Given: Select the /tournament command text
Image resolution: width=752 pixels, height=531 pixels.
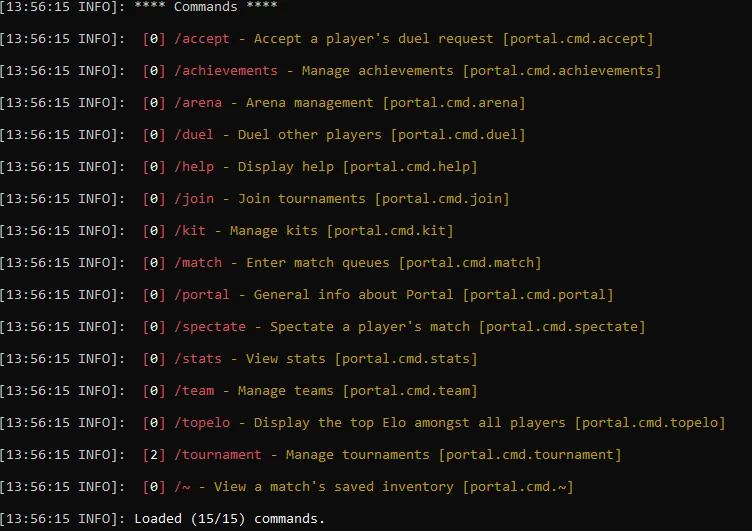Looking at the screenshot, I should point(218,455).
